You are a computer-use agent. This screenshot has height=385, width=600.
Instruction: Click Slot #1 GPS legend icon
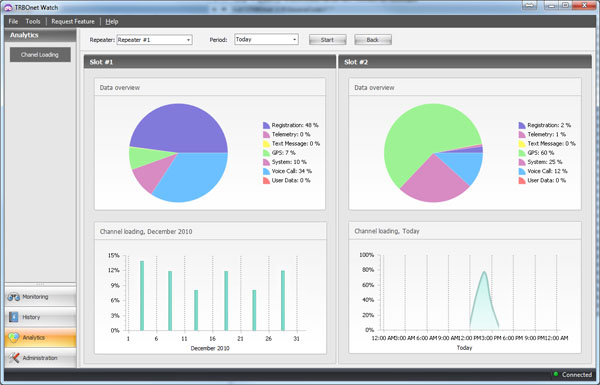tap(266, 153)
